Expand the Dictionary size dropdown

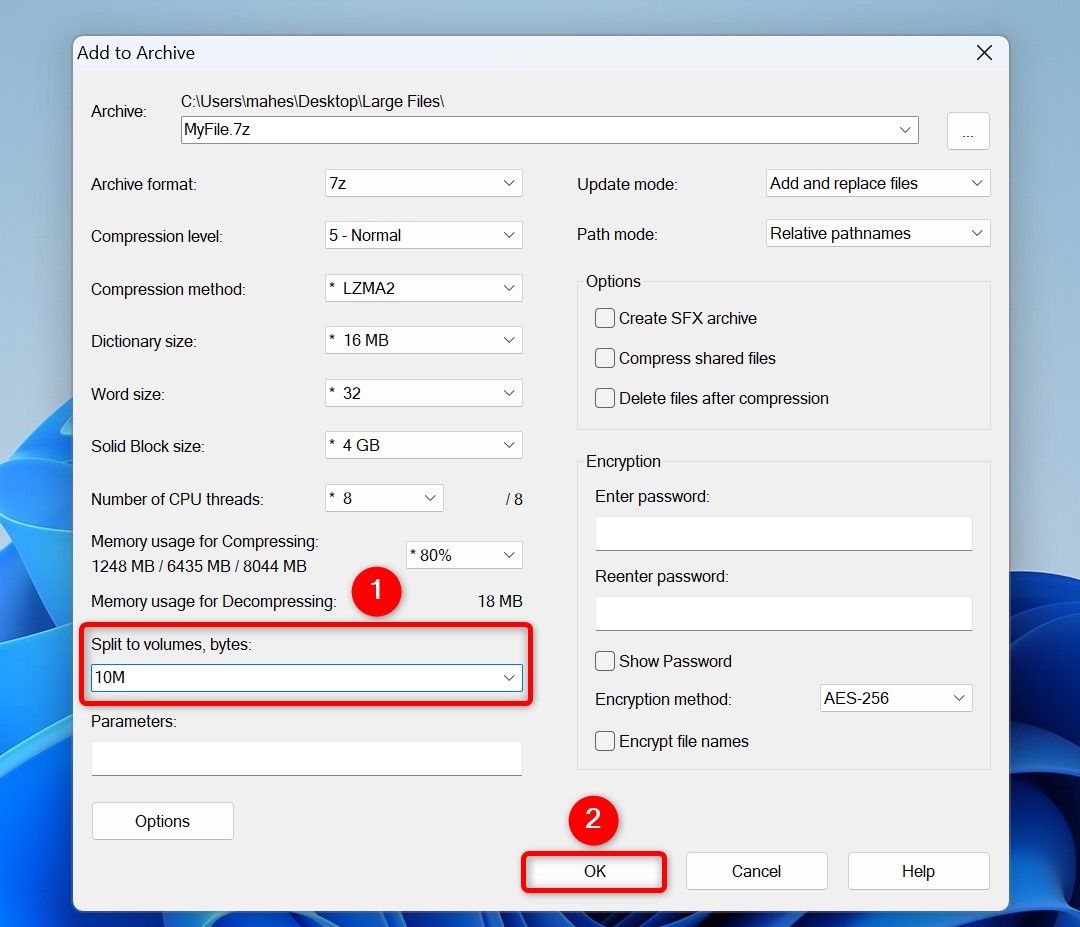pos(424,340)
